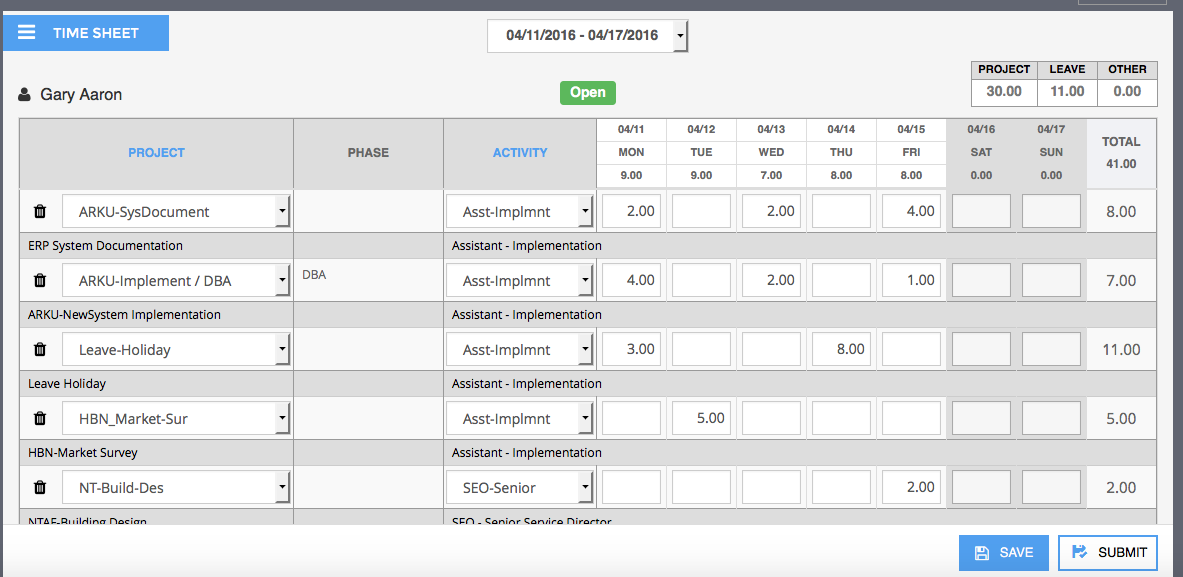
Task: Submit the timesheet with SUBMIT button
Action: [x=1107, y=553]
